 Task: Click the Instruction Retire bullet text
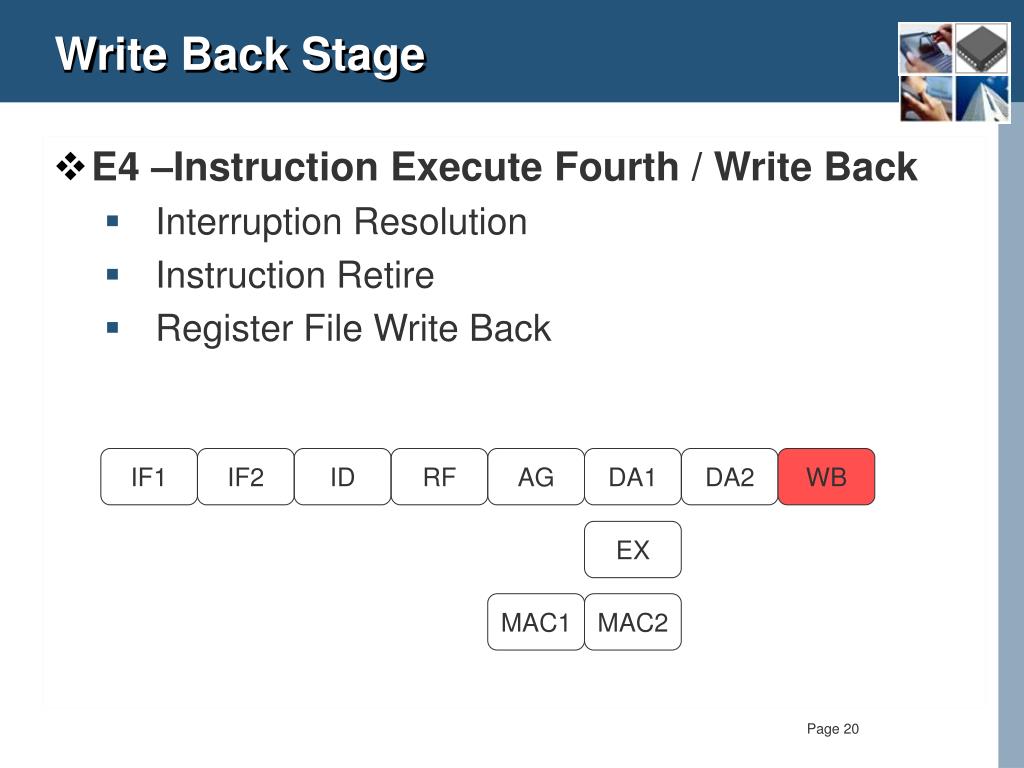295,275
